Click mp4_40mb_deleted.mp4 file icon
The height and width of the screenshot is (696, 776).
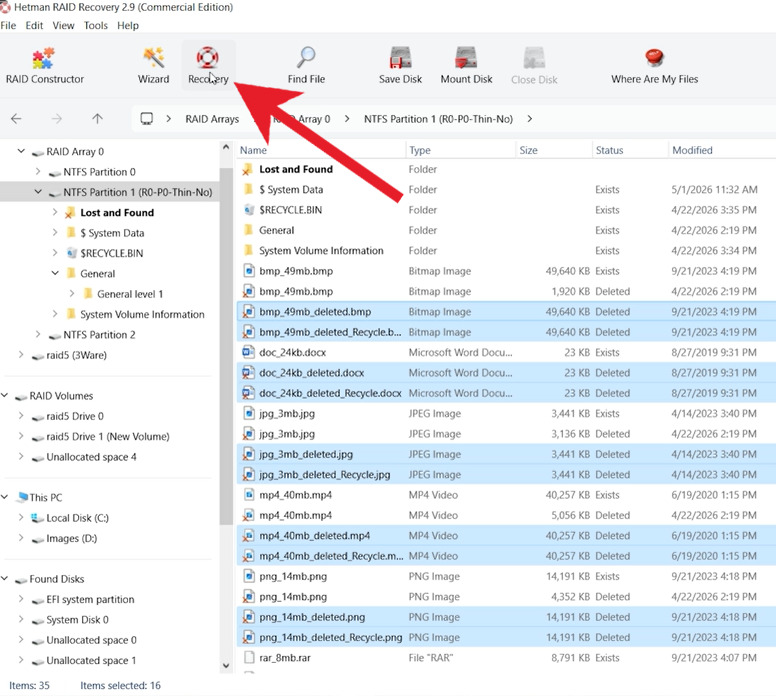pos(248,536)
